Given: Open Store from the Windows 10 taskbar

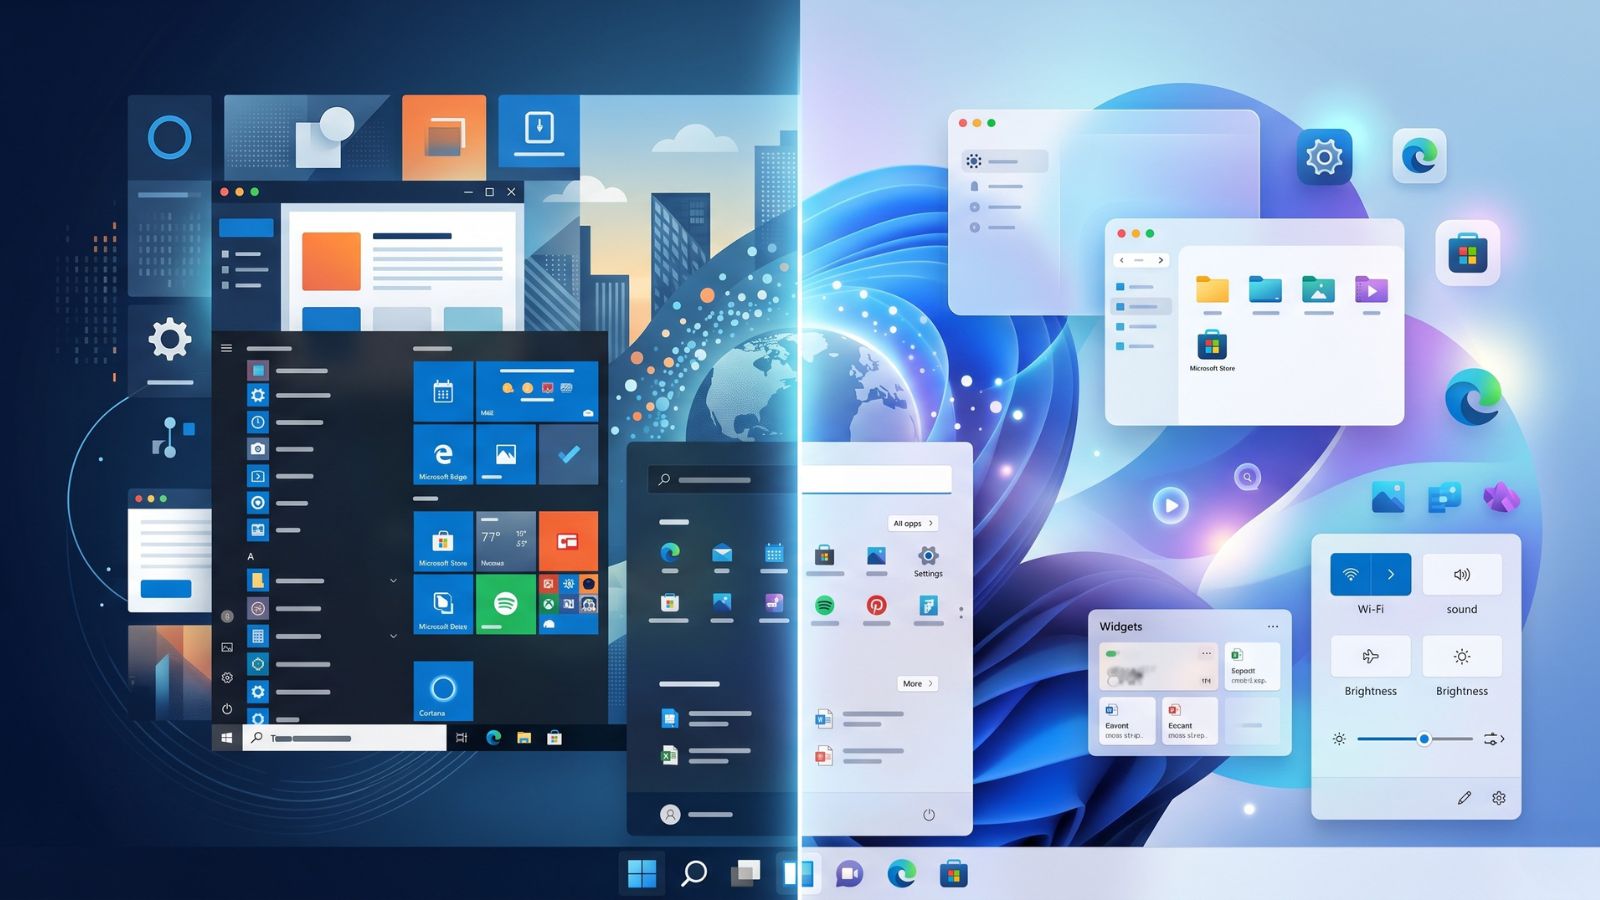Looking at the screenshot, I should [554, 738].
